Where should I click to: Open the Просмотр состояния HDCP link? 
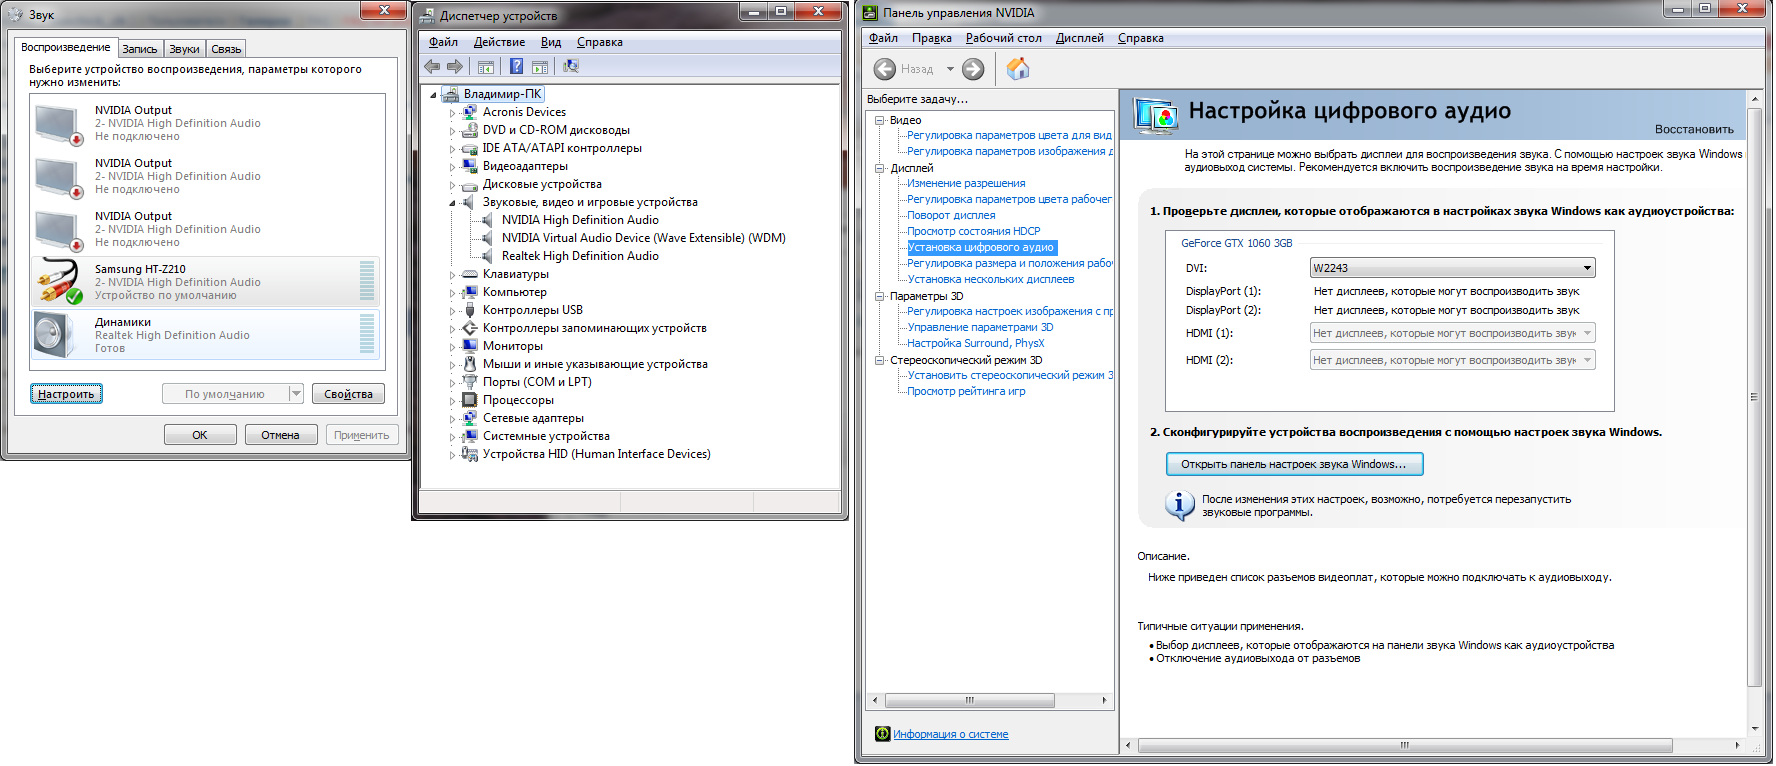point(973,231)
